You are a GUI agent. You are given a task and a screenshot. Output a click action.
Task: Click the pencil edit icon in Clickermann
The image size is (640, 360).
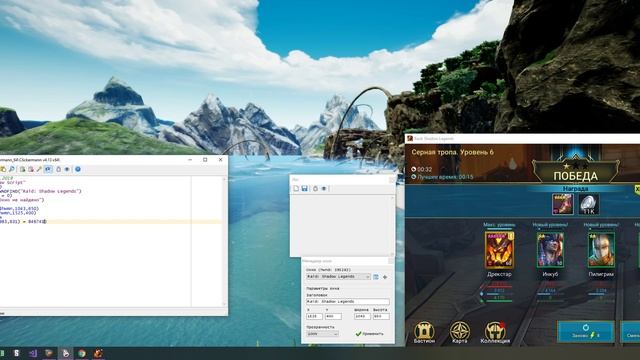tap(39, 169)
